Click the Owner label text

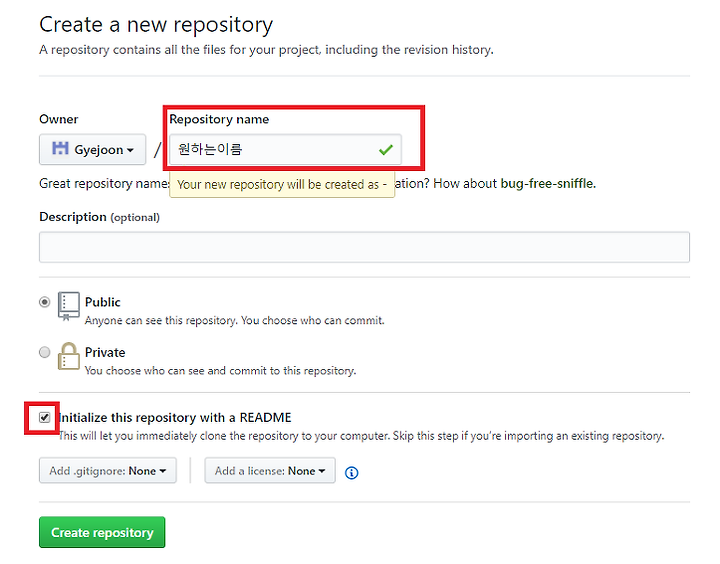pyautogui.click(x=59, y=119)
